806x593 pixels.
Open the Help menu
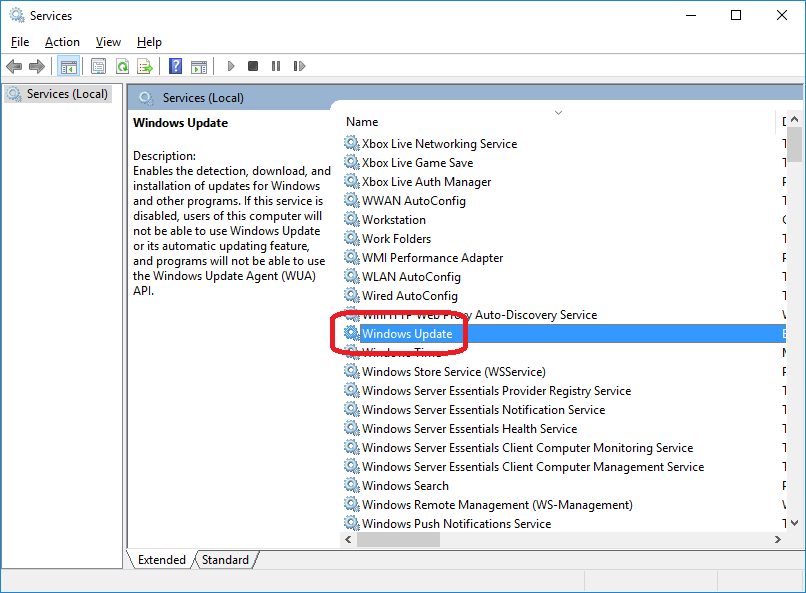[149, 42]
